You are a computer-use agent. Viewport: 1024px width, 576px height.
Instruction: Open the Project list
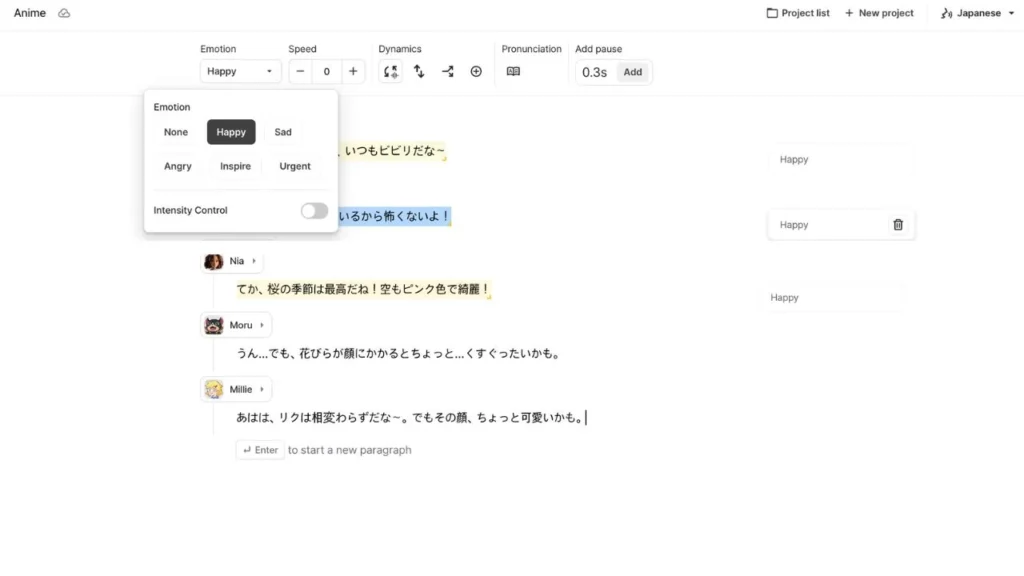click(797, 13)
